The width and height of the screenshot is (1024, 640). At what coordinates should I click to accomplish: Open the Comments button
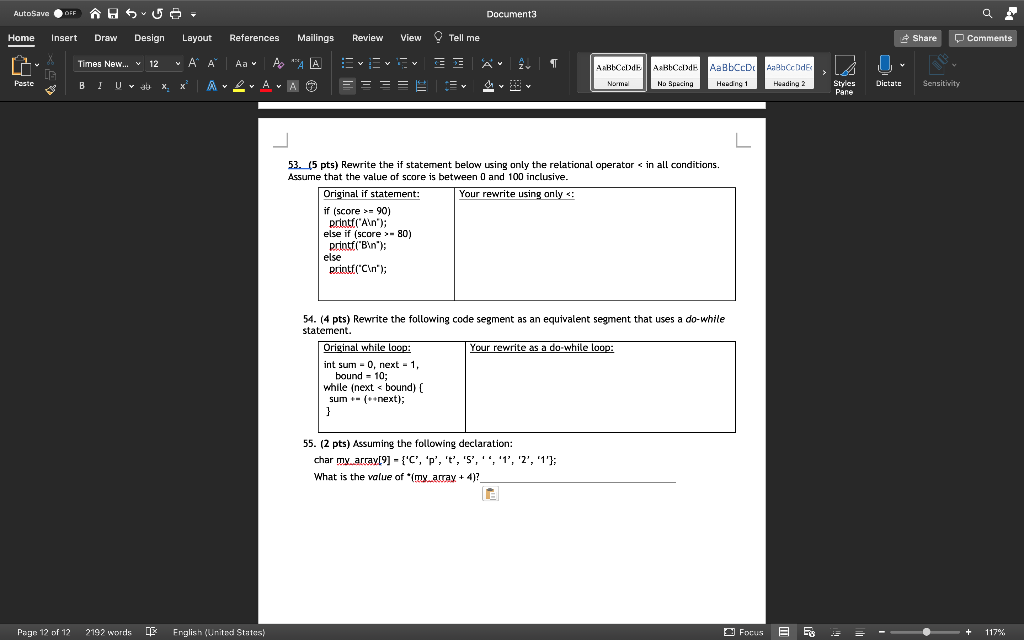(x=983, y=38)
